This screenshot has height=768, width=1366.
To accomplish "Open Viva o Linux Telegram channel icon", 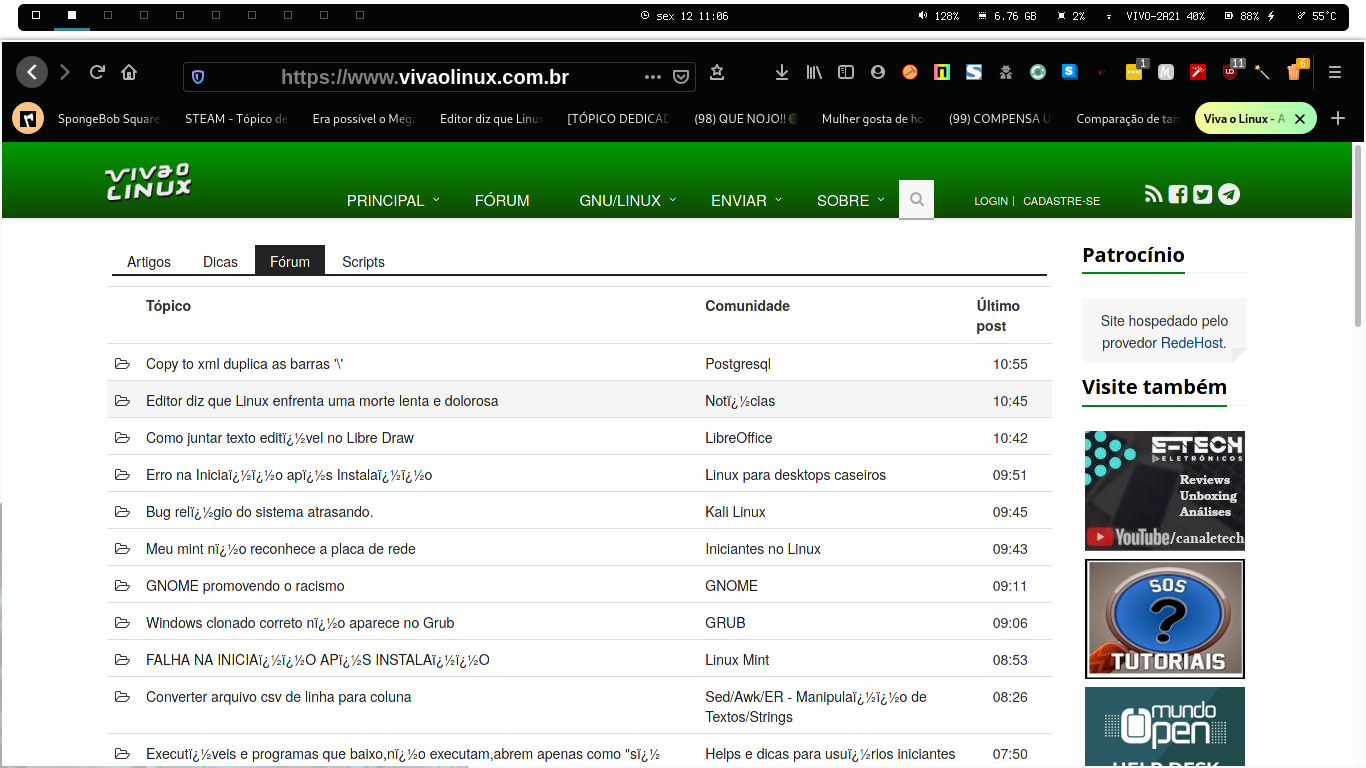I will click(1229, 194).
